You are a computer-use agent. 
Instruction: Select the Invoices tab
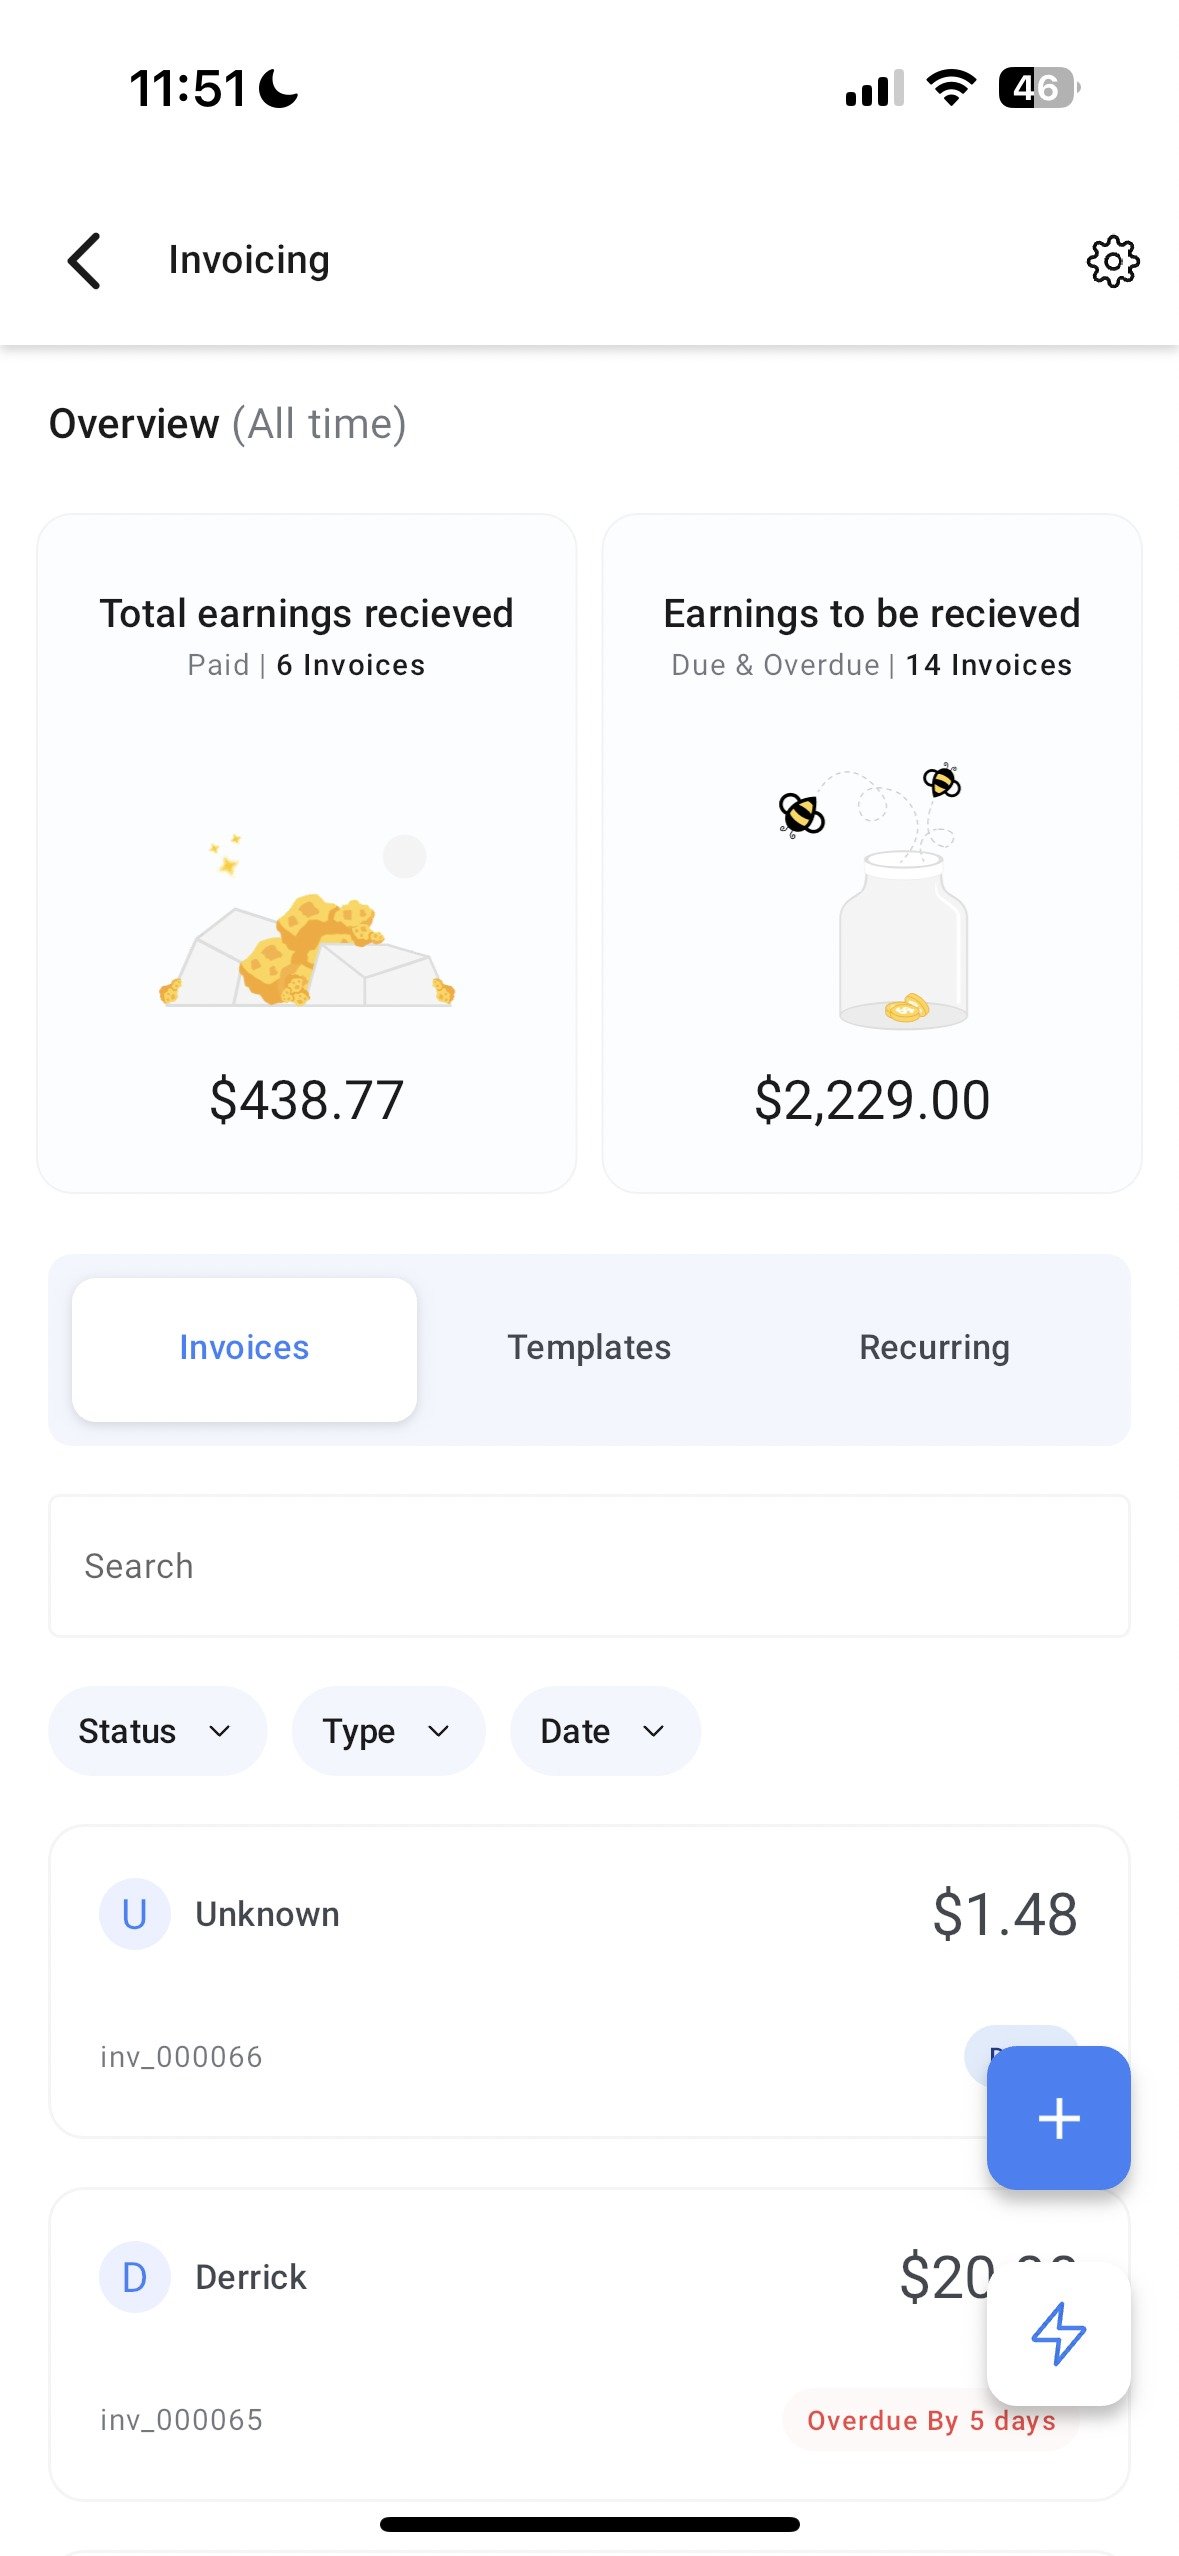(244, 1348)
